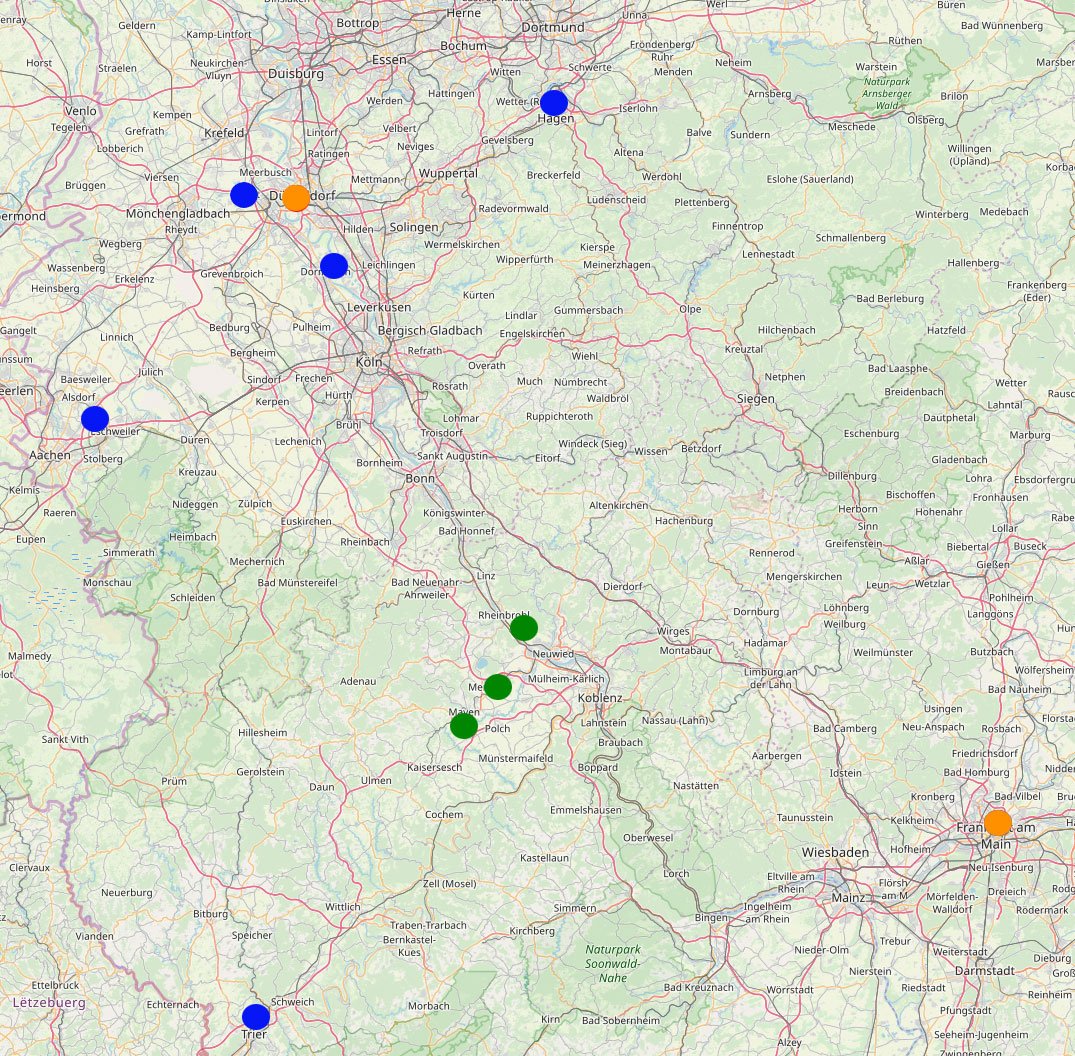This screenshot has width=1075, height=1056.
Task: Click the Wuppertal city label
Action: pos(448,173)
